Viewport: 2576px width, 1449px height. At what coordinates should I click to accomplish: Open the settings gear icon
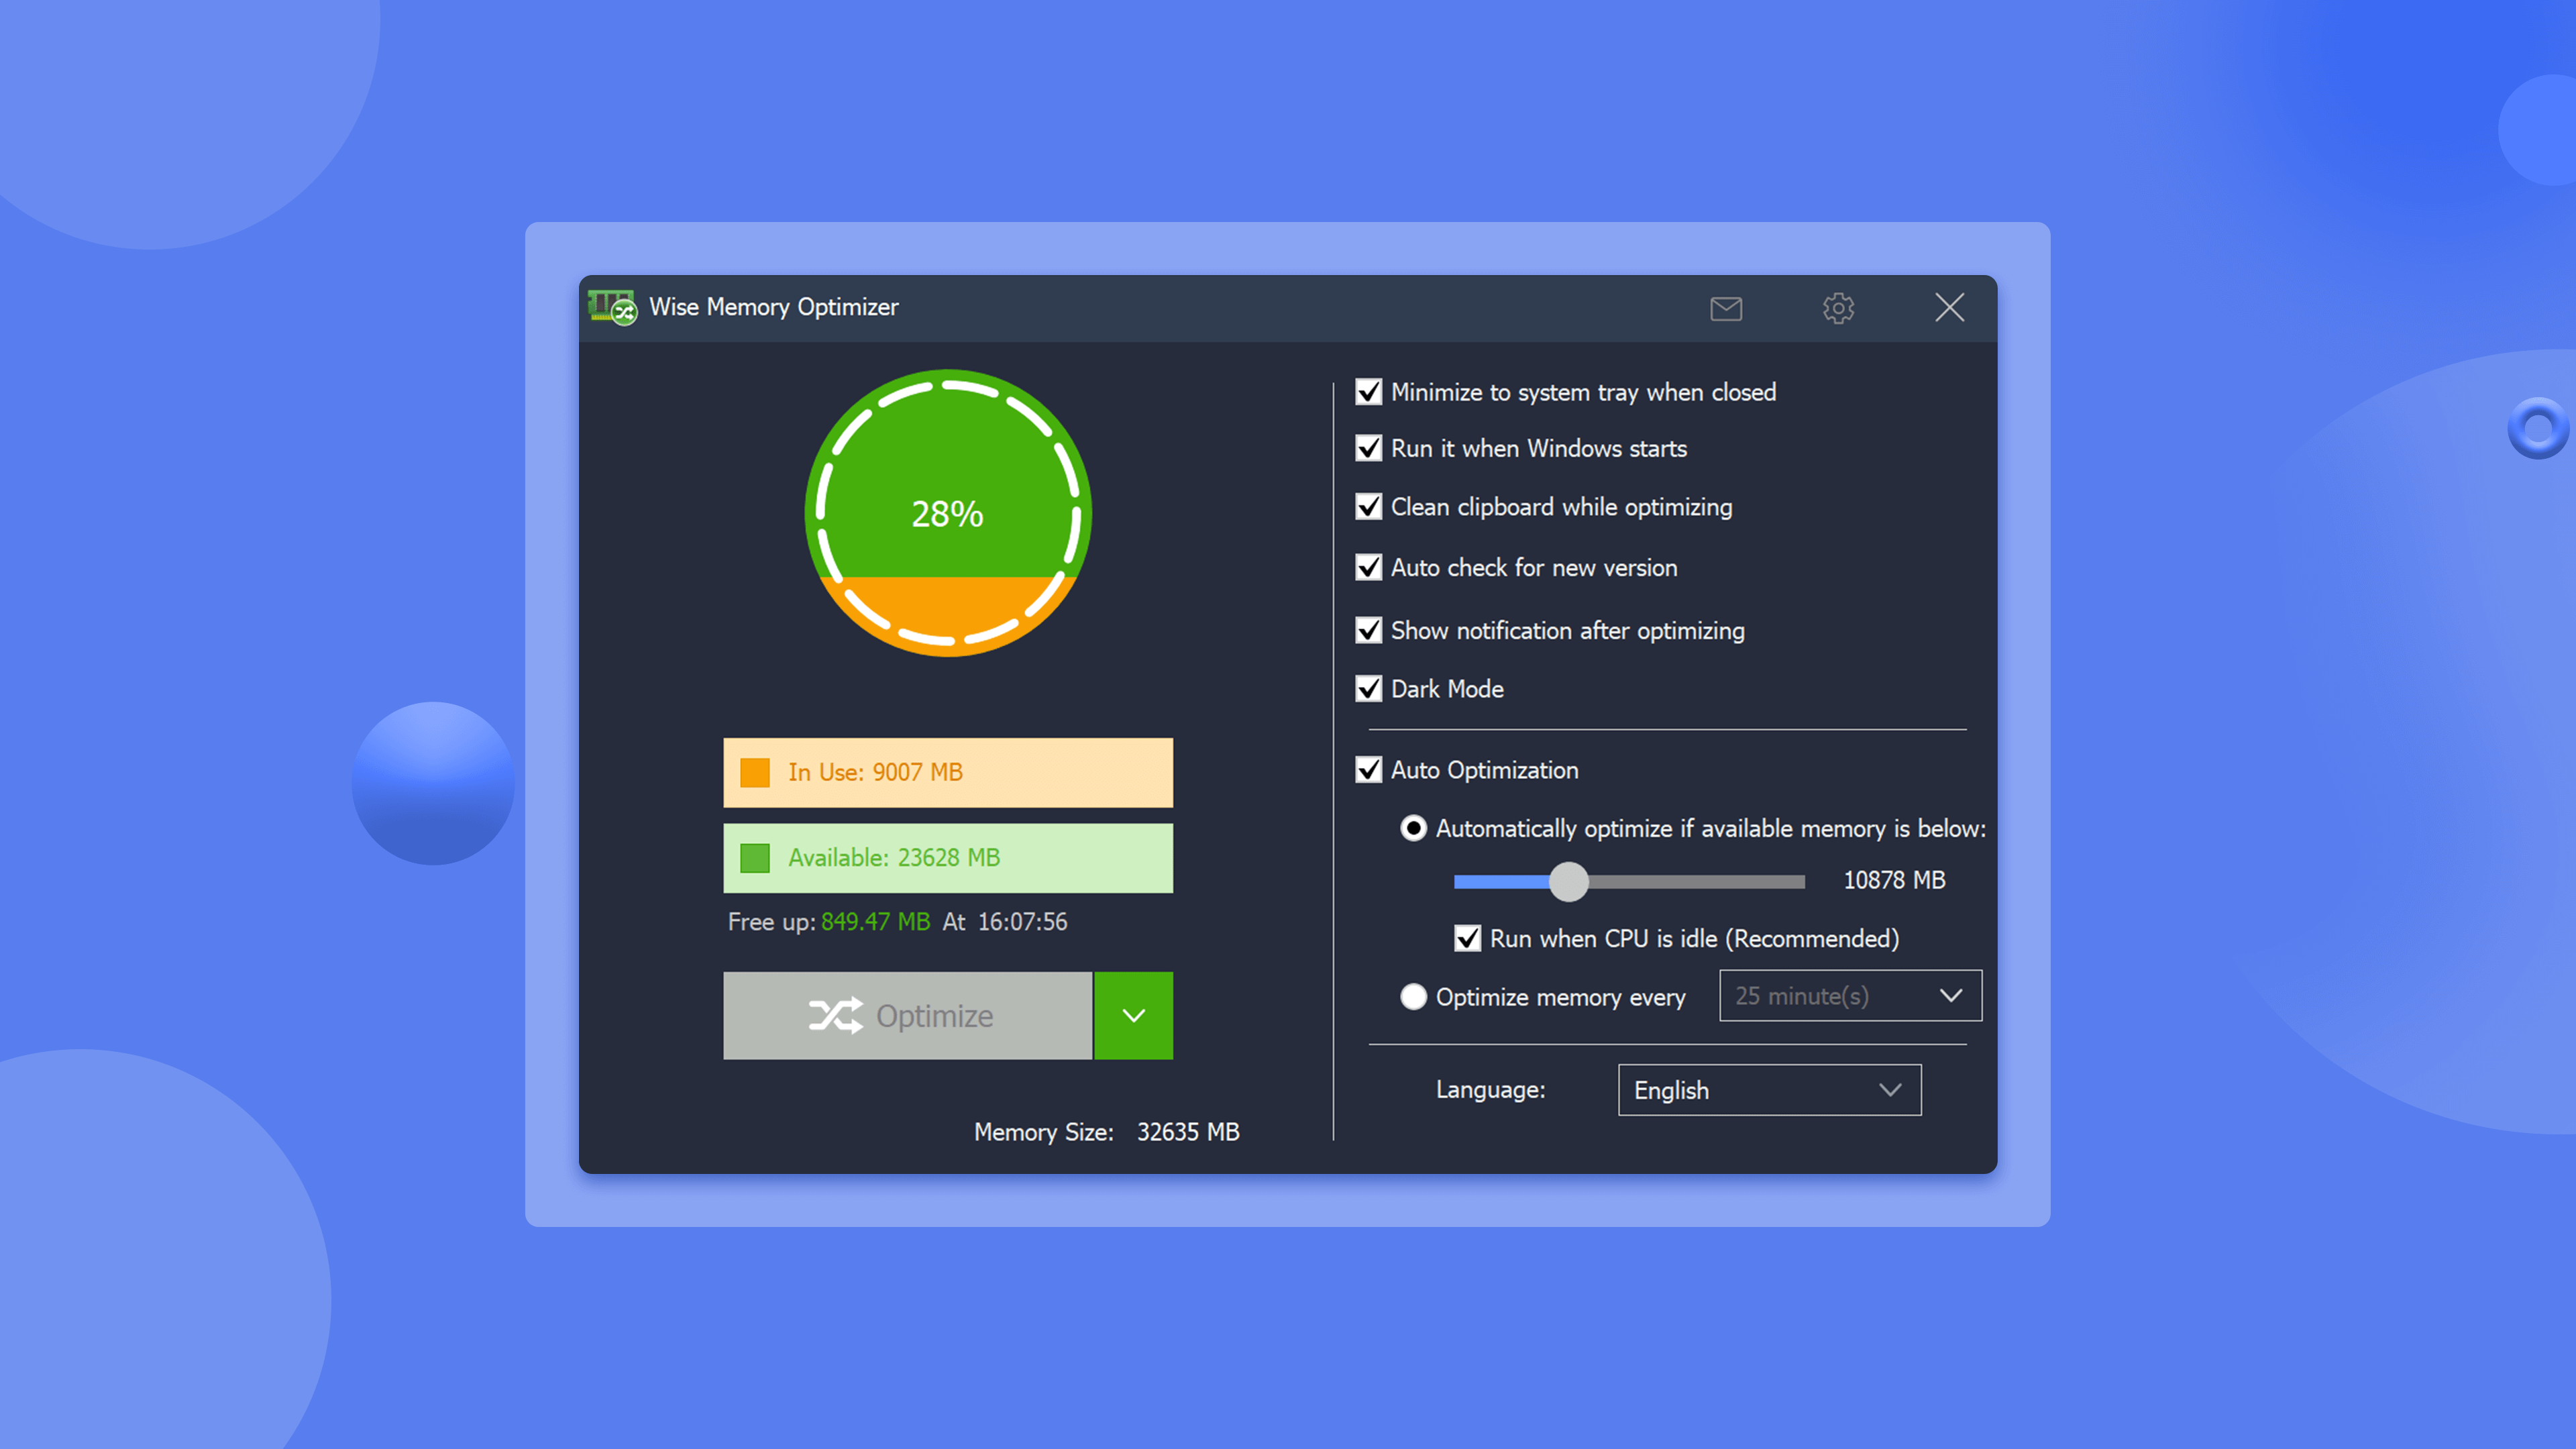click(1838, 308)
